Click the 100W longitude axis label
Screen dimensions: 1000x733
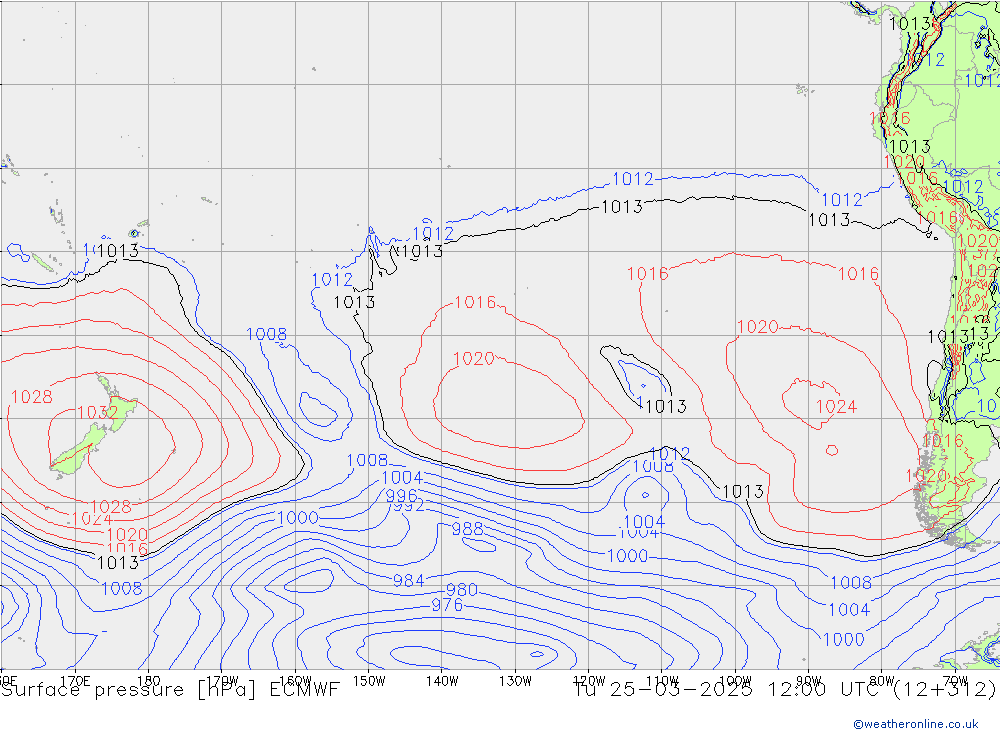pyautogui.click(x=735, y=681)
